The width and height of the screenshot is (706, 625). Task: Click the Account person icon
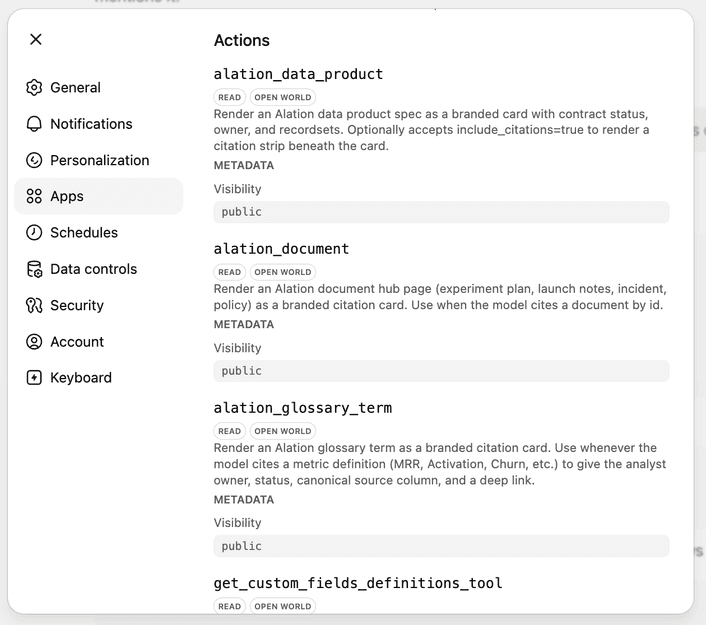pos(34,342)
